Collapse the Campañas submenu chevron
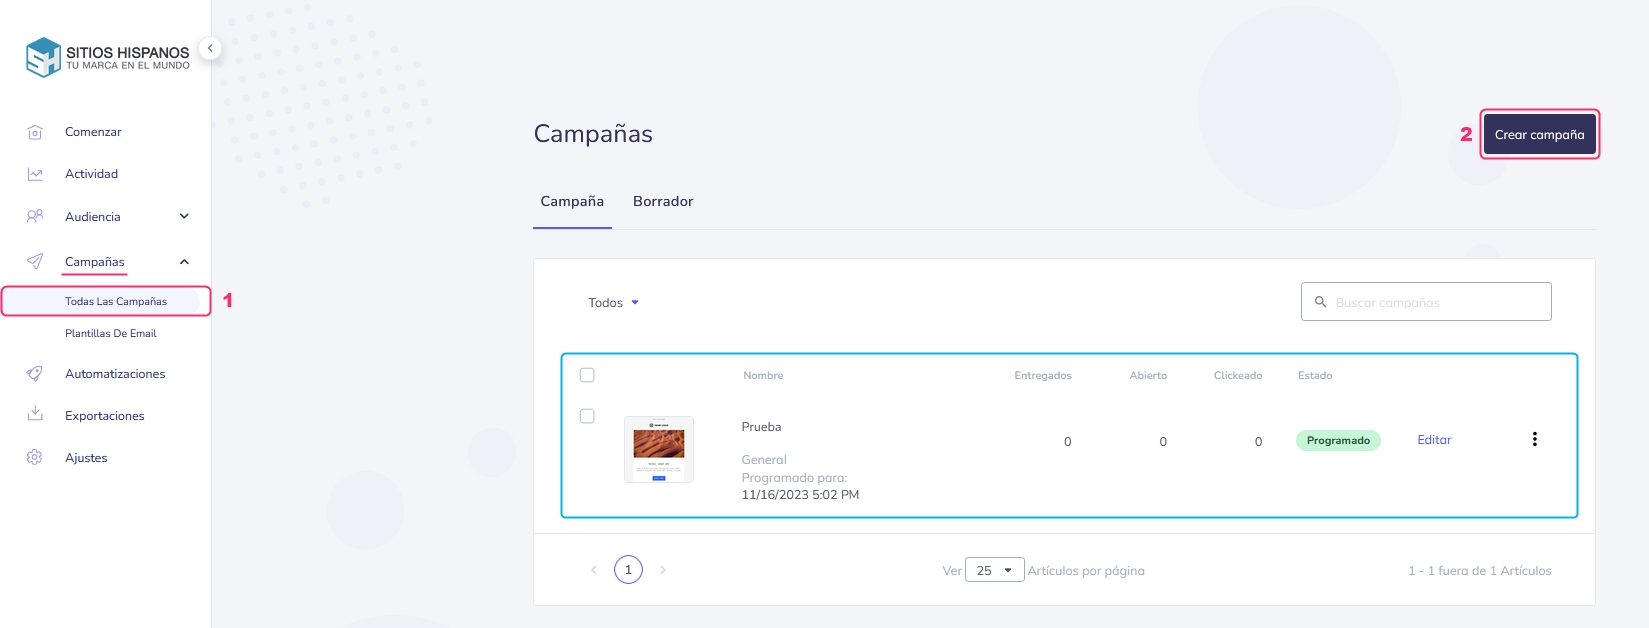Viewport: 1649px width, 628px height. point(184,262)
